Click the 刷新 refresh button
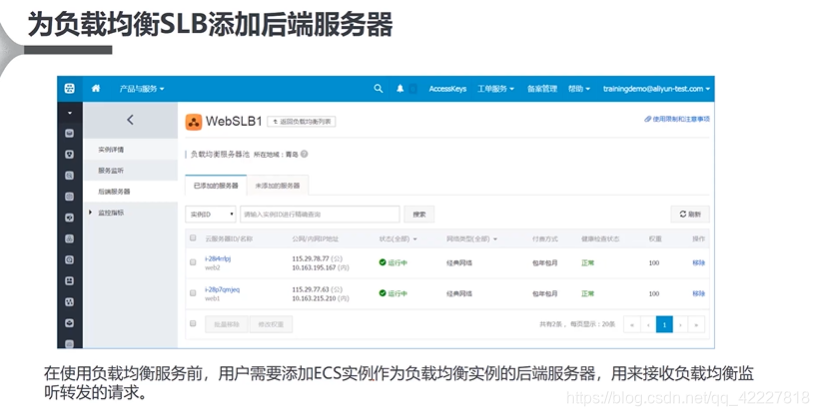Screen dimensions: 819x416 (x=690, y=214)
